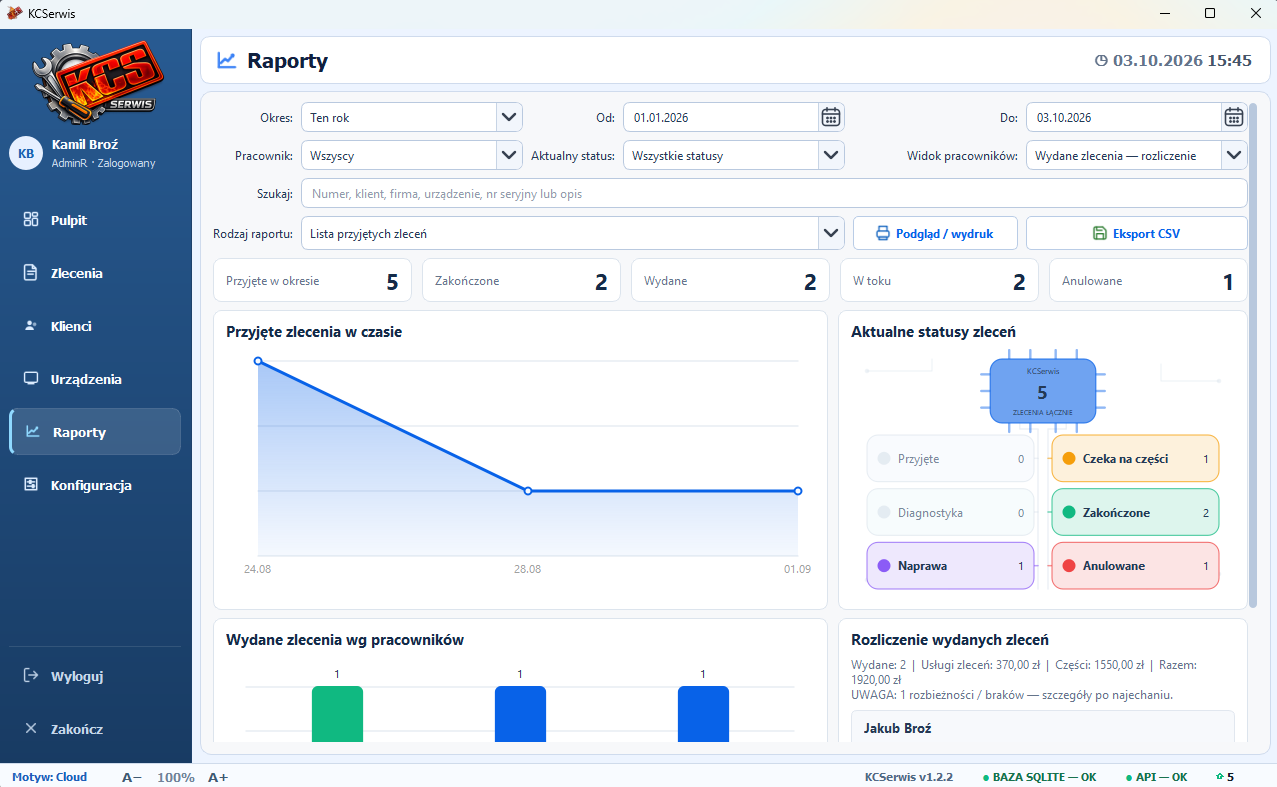
Task: Click the Eksport CSV button
Action: click(1137, 233)
